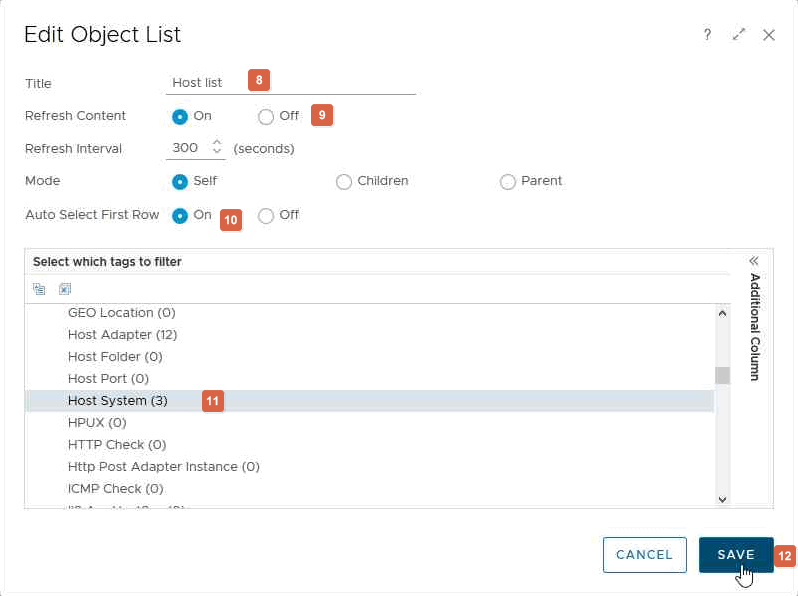Disable Auto Select First Row
The height and width of the screenshot is (596, 798).
point(266,215)
